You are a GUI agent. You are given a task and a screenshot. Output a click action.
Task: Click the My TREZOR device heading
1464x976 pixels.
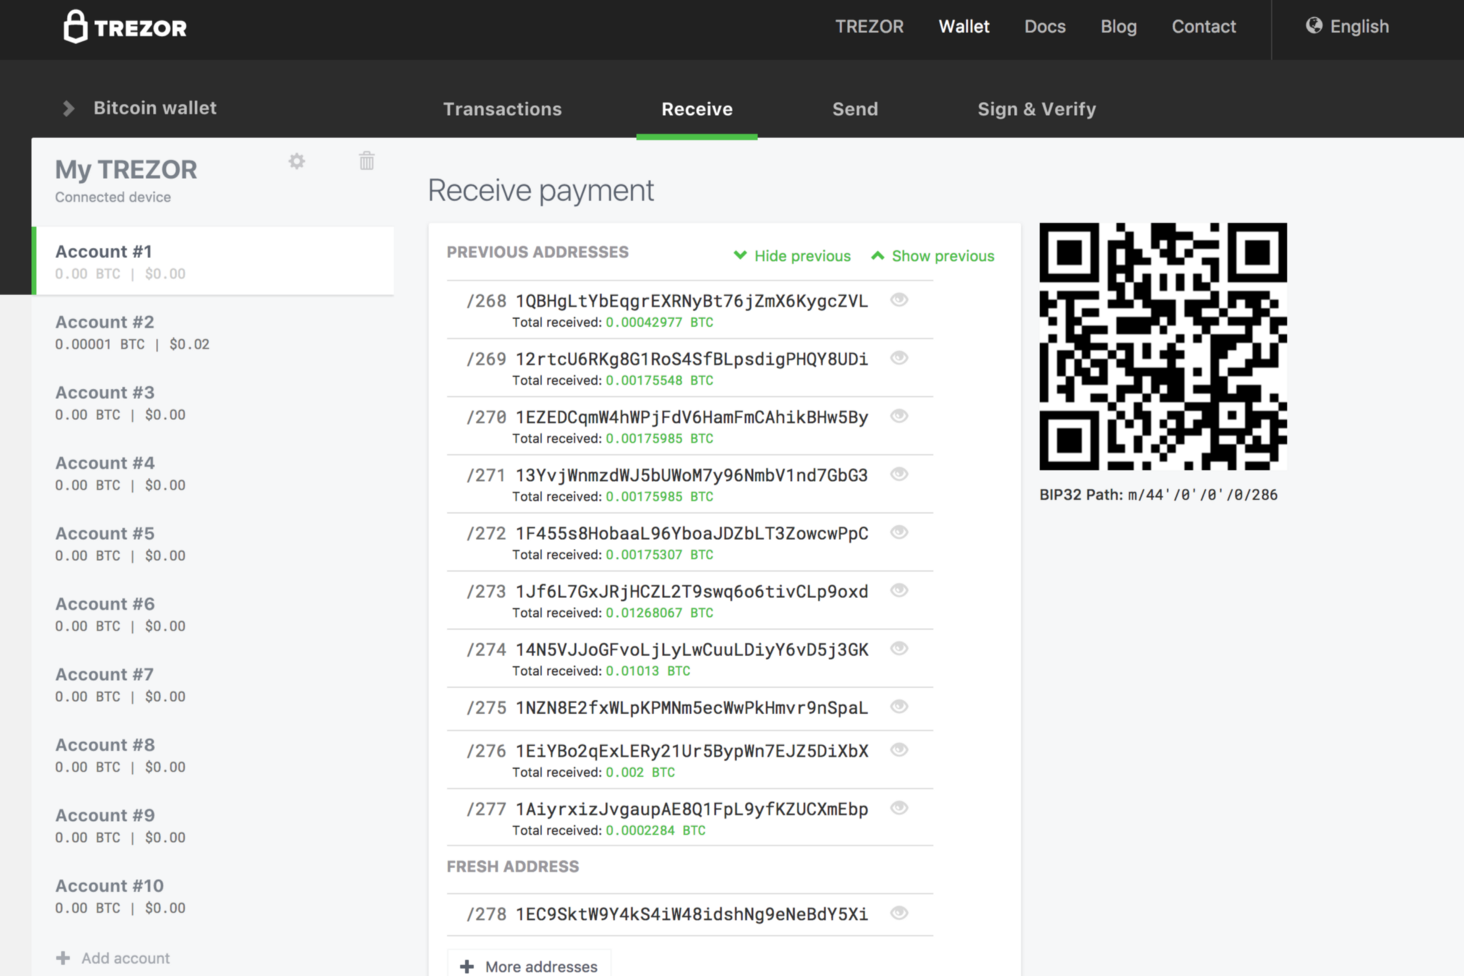126,170
